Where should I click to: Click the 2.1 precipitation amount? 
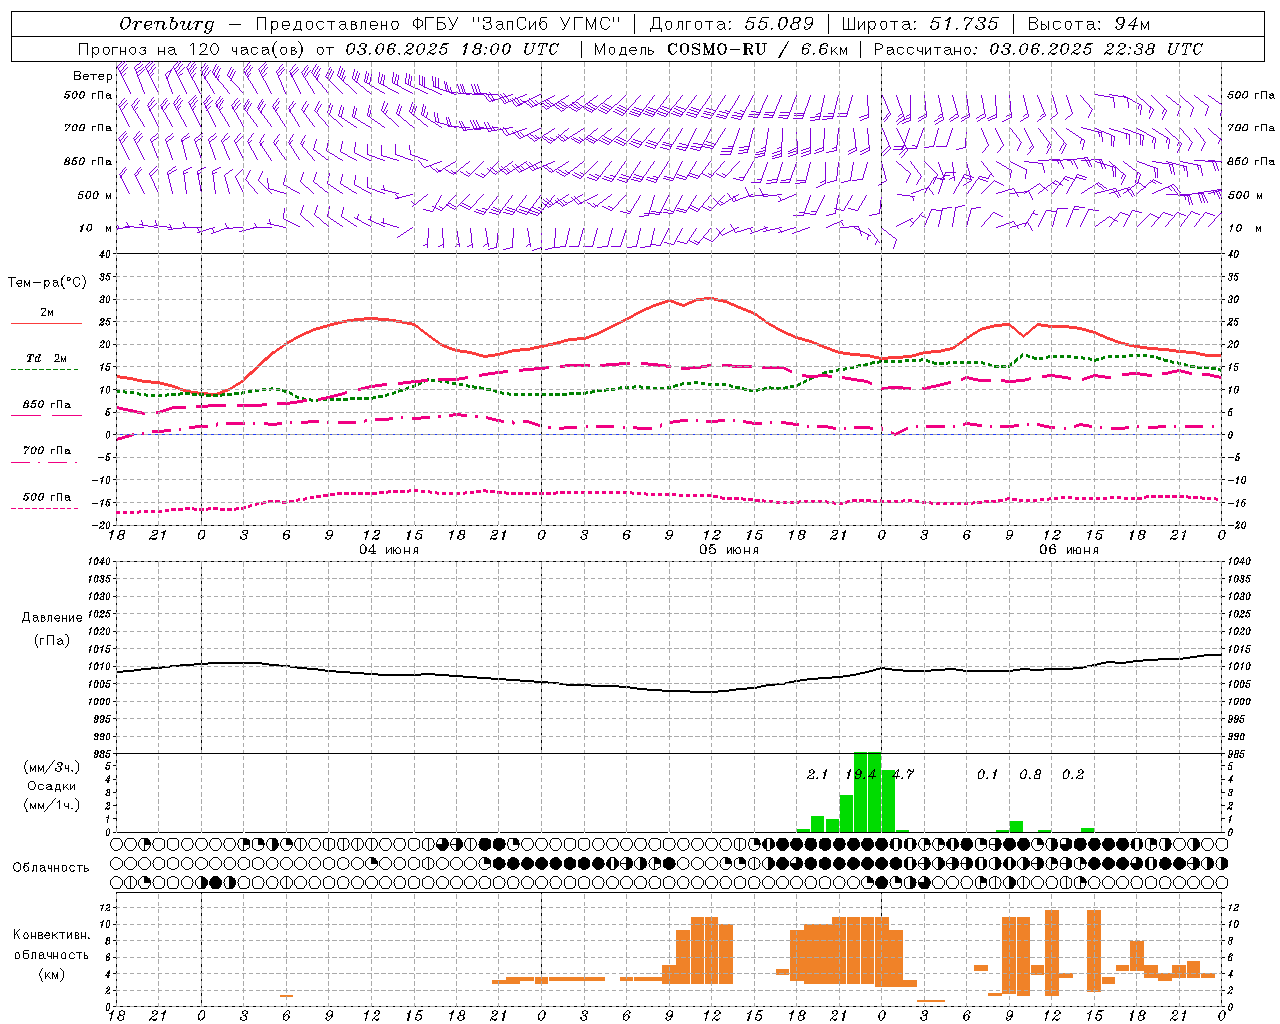pyautogui.click(x=818, y=775)
